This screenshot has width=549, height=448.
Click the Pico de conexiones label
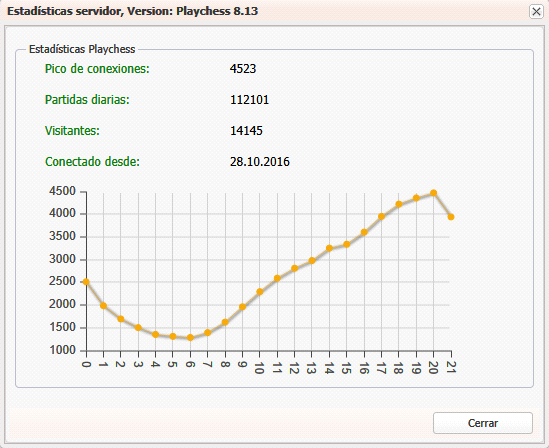tap(97, 69)
